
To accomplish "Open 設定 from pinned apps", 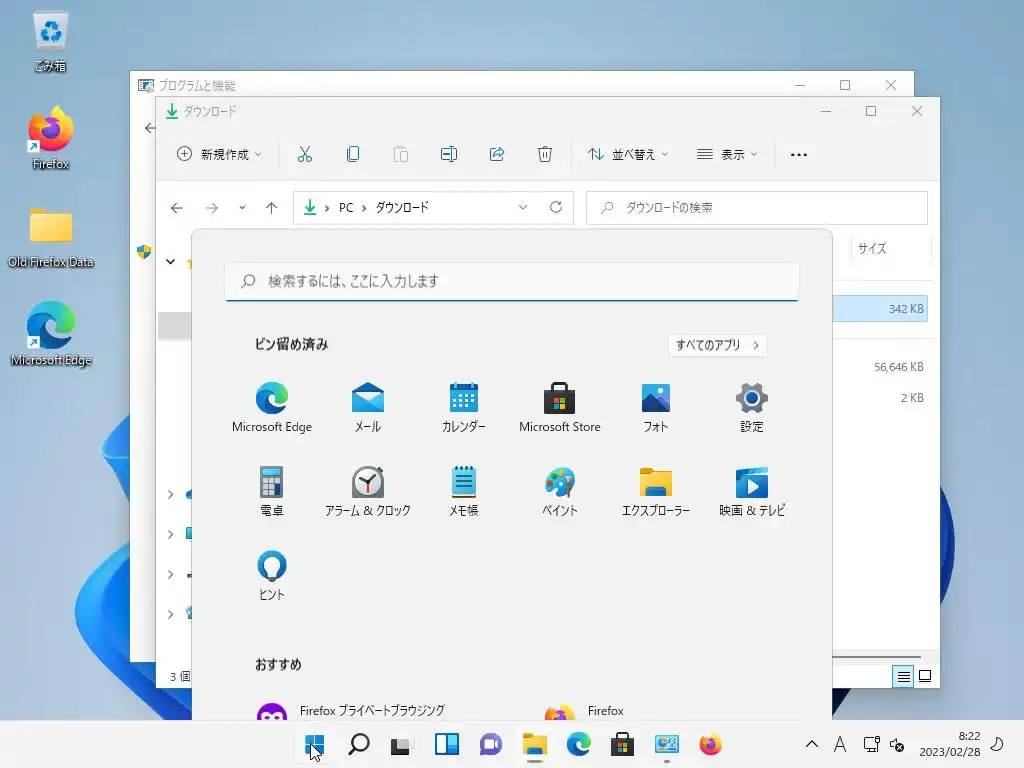I will (752, 408).
